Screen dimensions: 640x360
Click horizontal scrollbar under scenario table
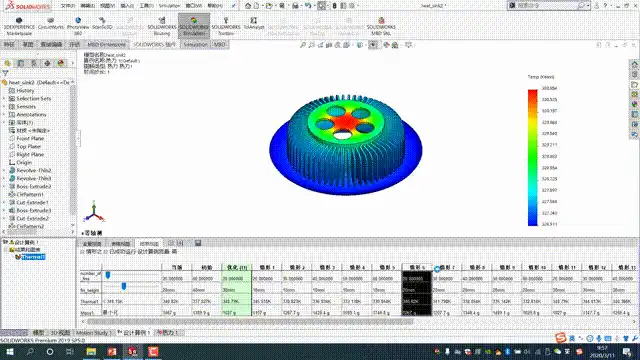pos(249,322)
